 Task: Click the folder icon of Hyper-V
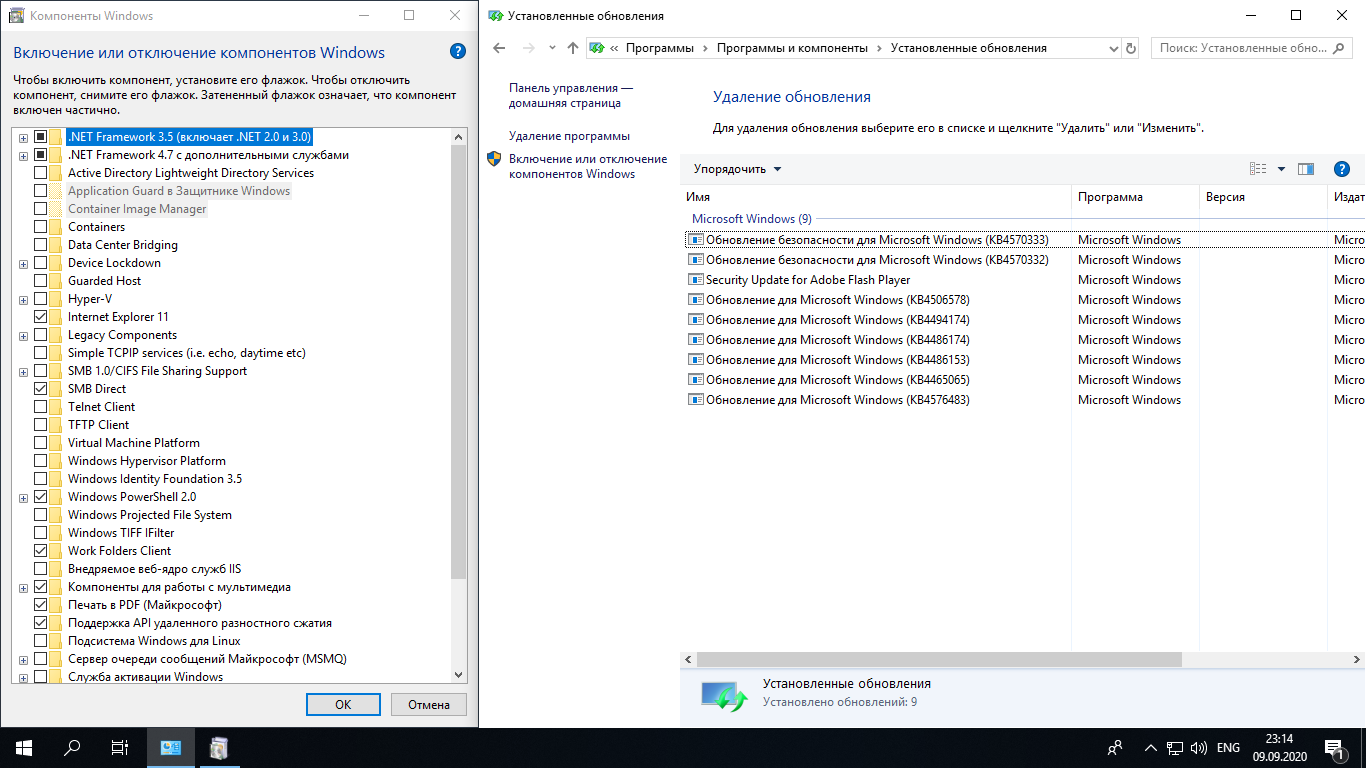point(57,299)
